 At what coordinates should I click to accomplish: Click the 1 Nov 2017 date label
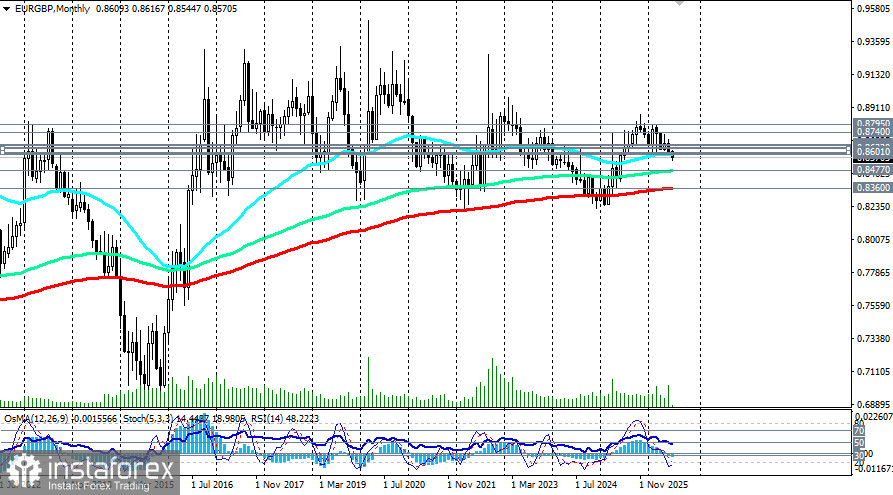[x=279, y=485]
